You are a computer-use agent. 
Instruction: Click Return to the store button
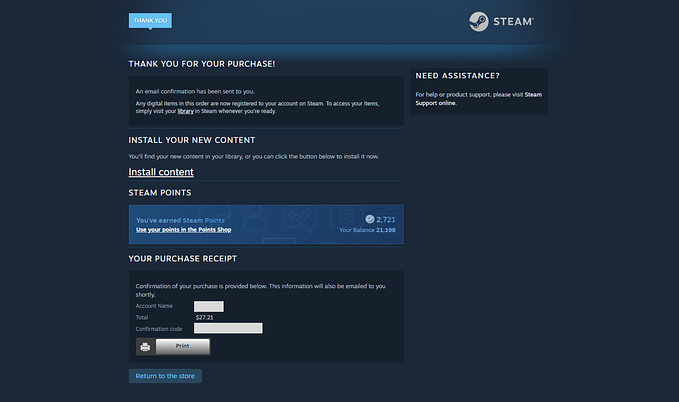click(165, 376)
